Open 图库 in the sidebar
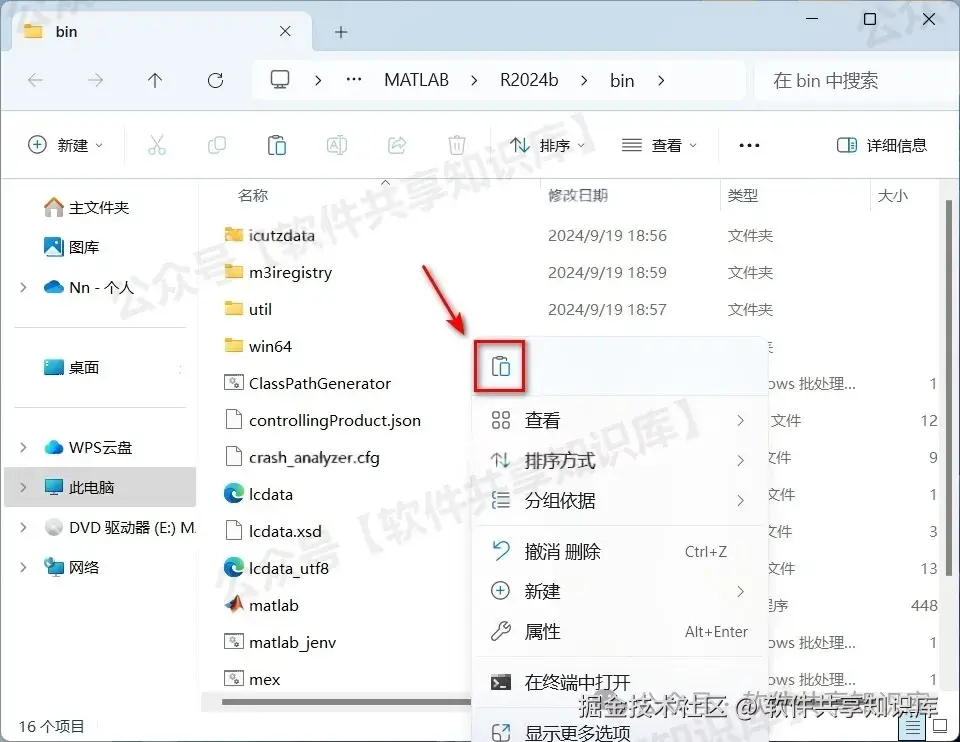The height and width of the screenshot is (742, 960). pyautogui.click(x=71, y=247)
